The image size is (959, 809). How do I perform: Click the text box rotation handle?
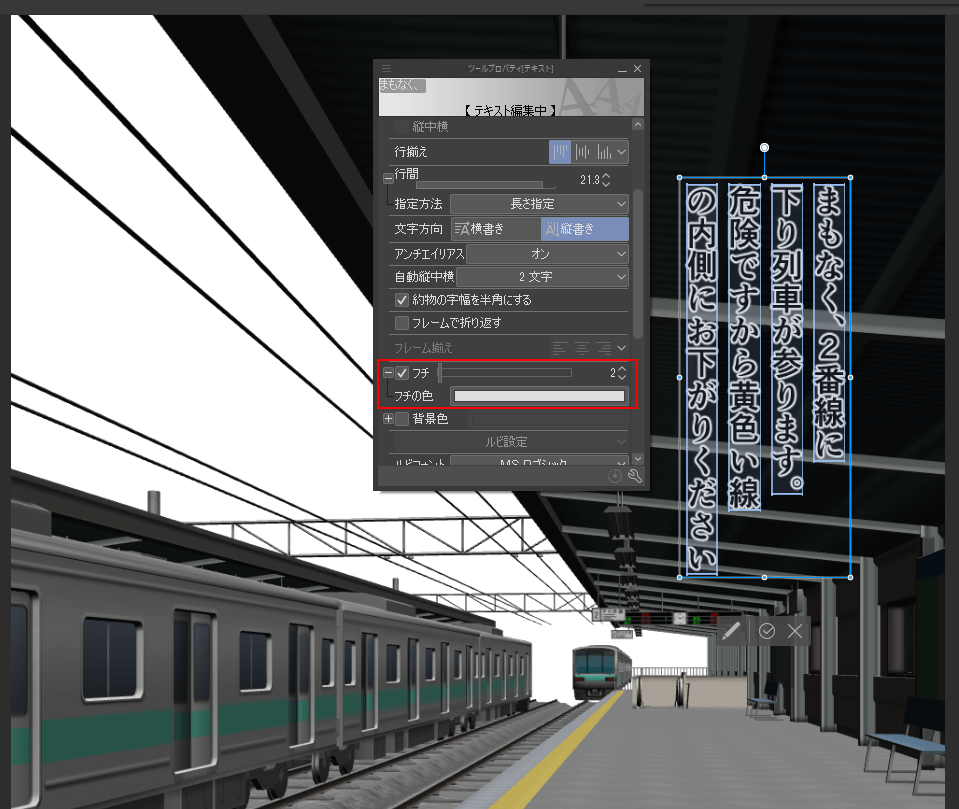coord(765,147)
